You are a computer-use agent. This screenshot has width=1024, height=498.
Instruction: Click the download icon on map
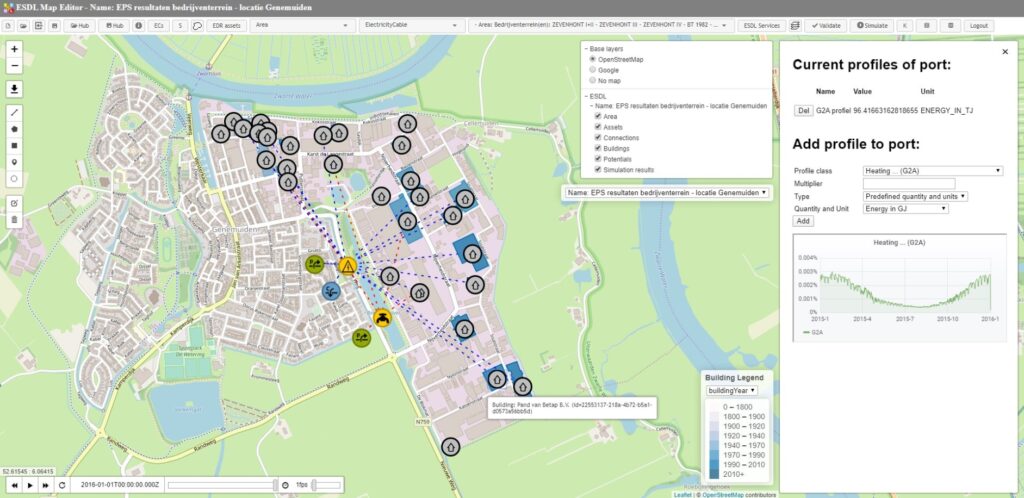14,88
